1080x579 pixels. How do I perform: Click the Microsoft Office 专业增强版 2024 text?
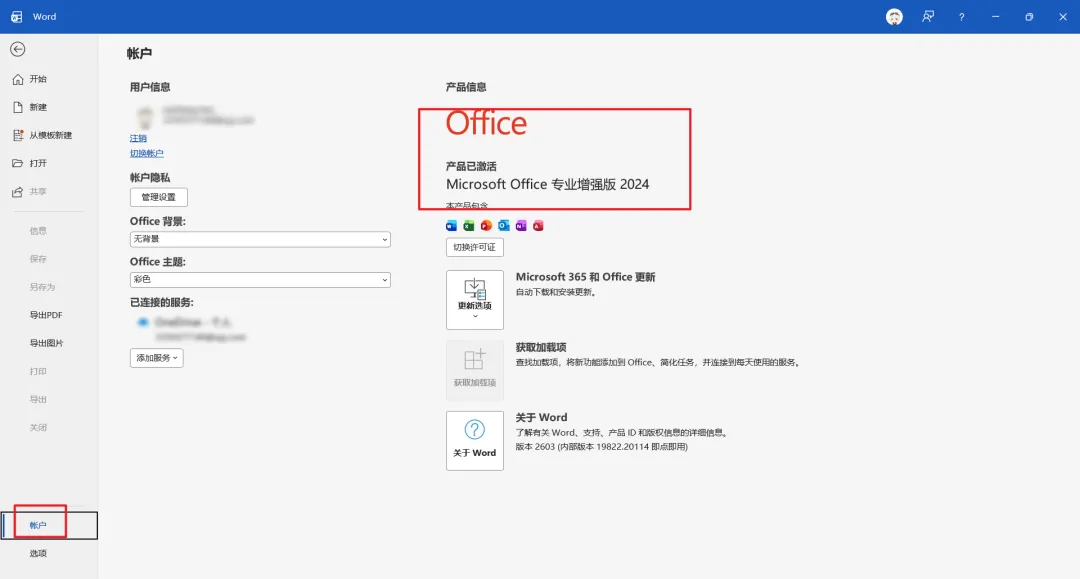point(548,185)
